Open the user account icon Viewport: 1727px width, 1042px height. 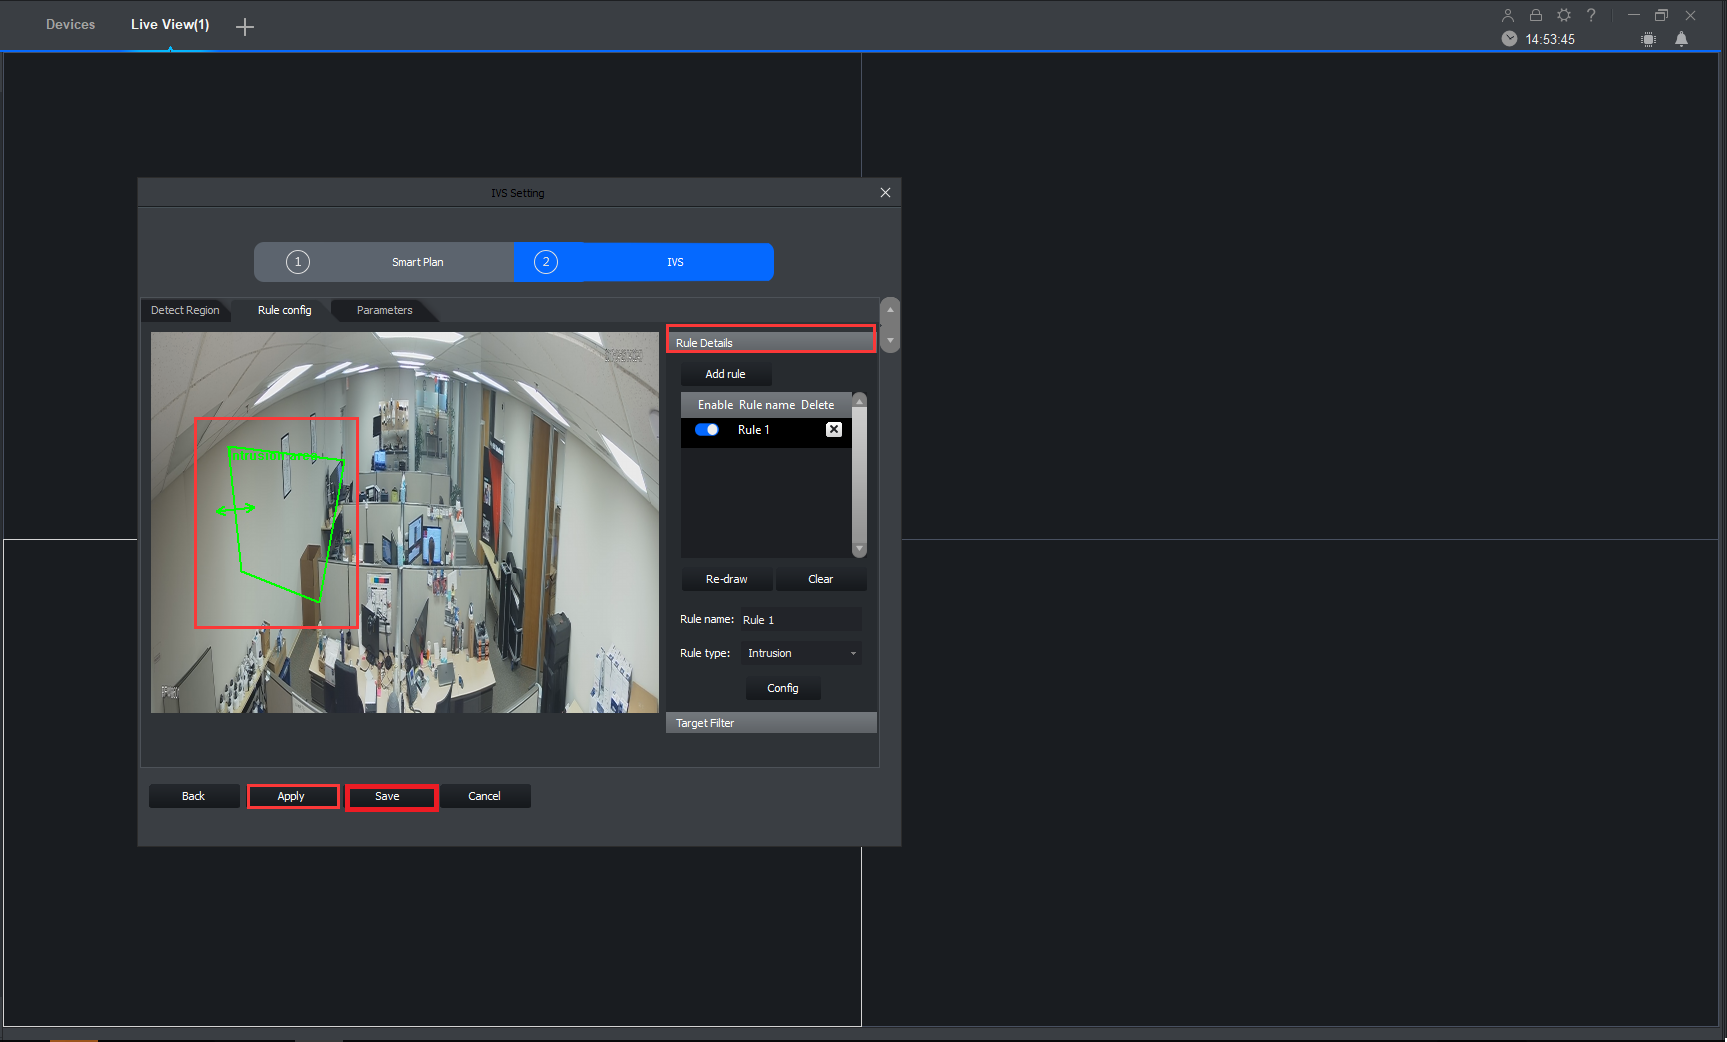tap(1508, 15)
